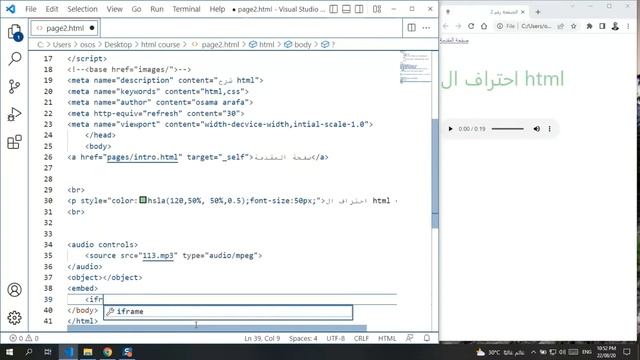Viewport: 640px width, 360px height.
Task: Open Accounts menu in activity bar
Action: [x=15, y=290]
